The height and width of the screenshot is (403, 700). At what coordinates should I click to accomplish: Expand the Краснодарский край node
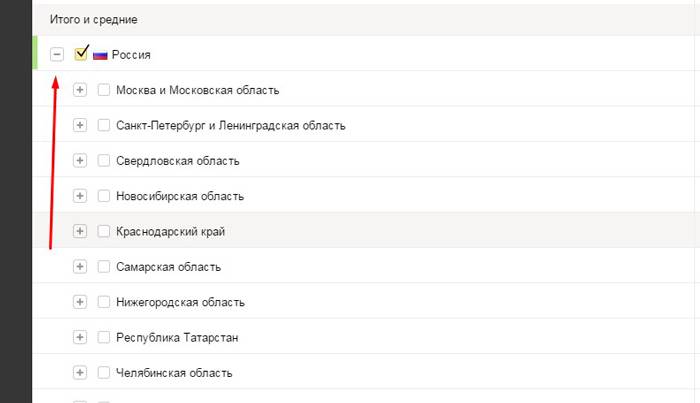pyautogui.click(x=81, y=231)
